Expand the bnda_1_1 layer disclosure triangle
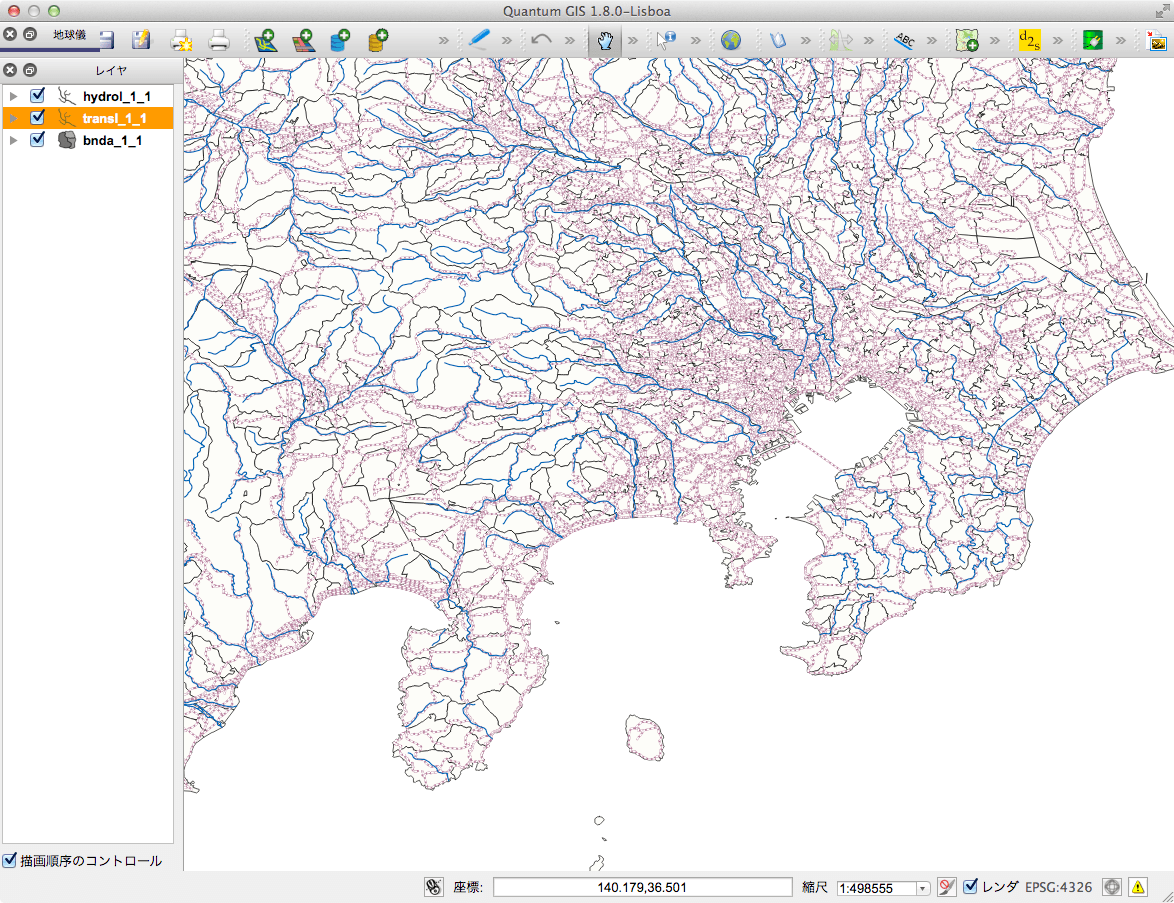This screenshot has width=1174, height=903. coord(13,140)
